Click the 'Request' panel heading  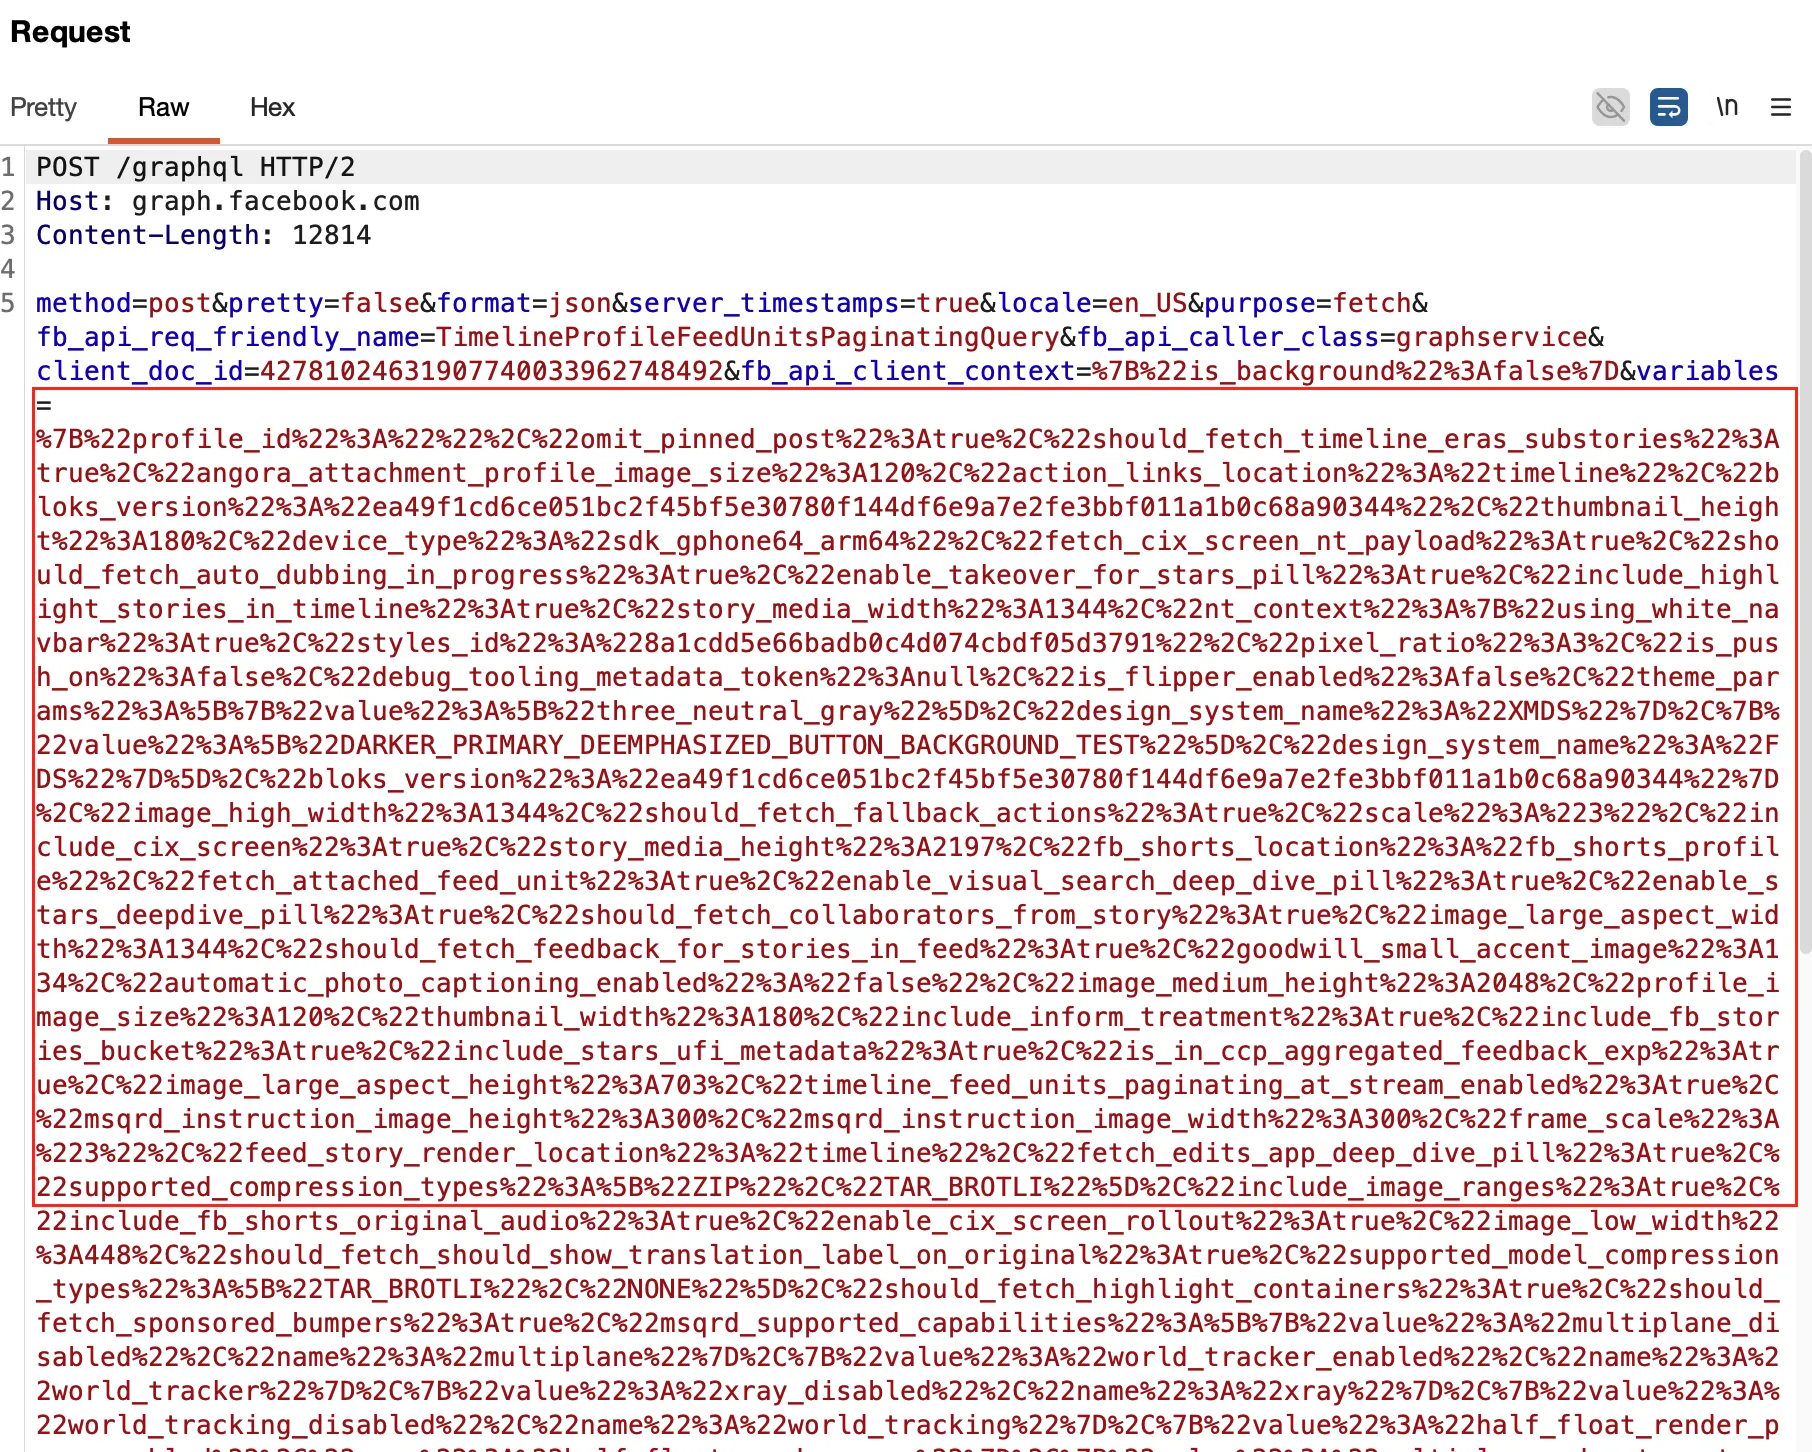click(x=70, y=32)
